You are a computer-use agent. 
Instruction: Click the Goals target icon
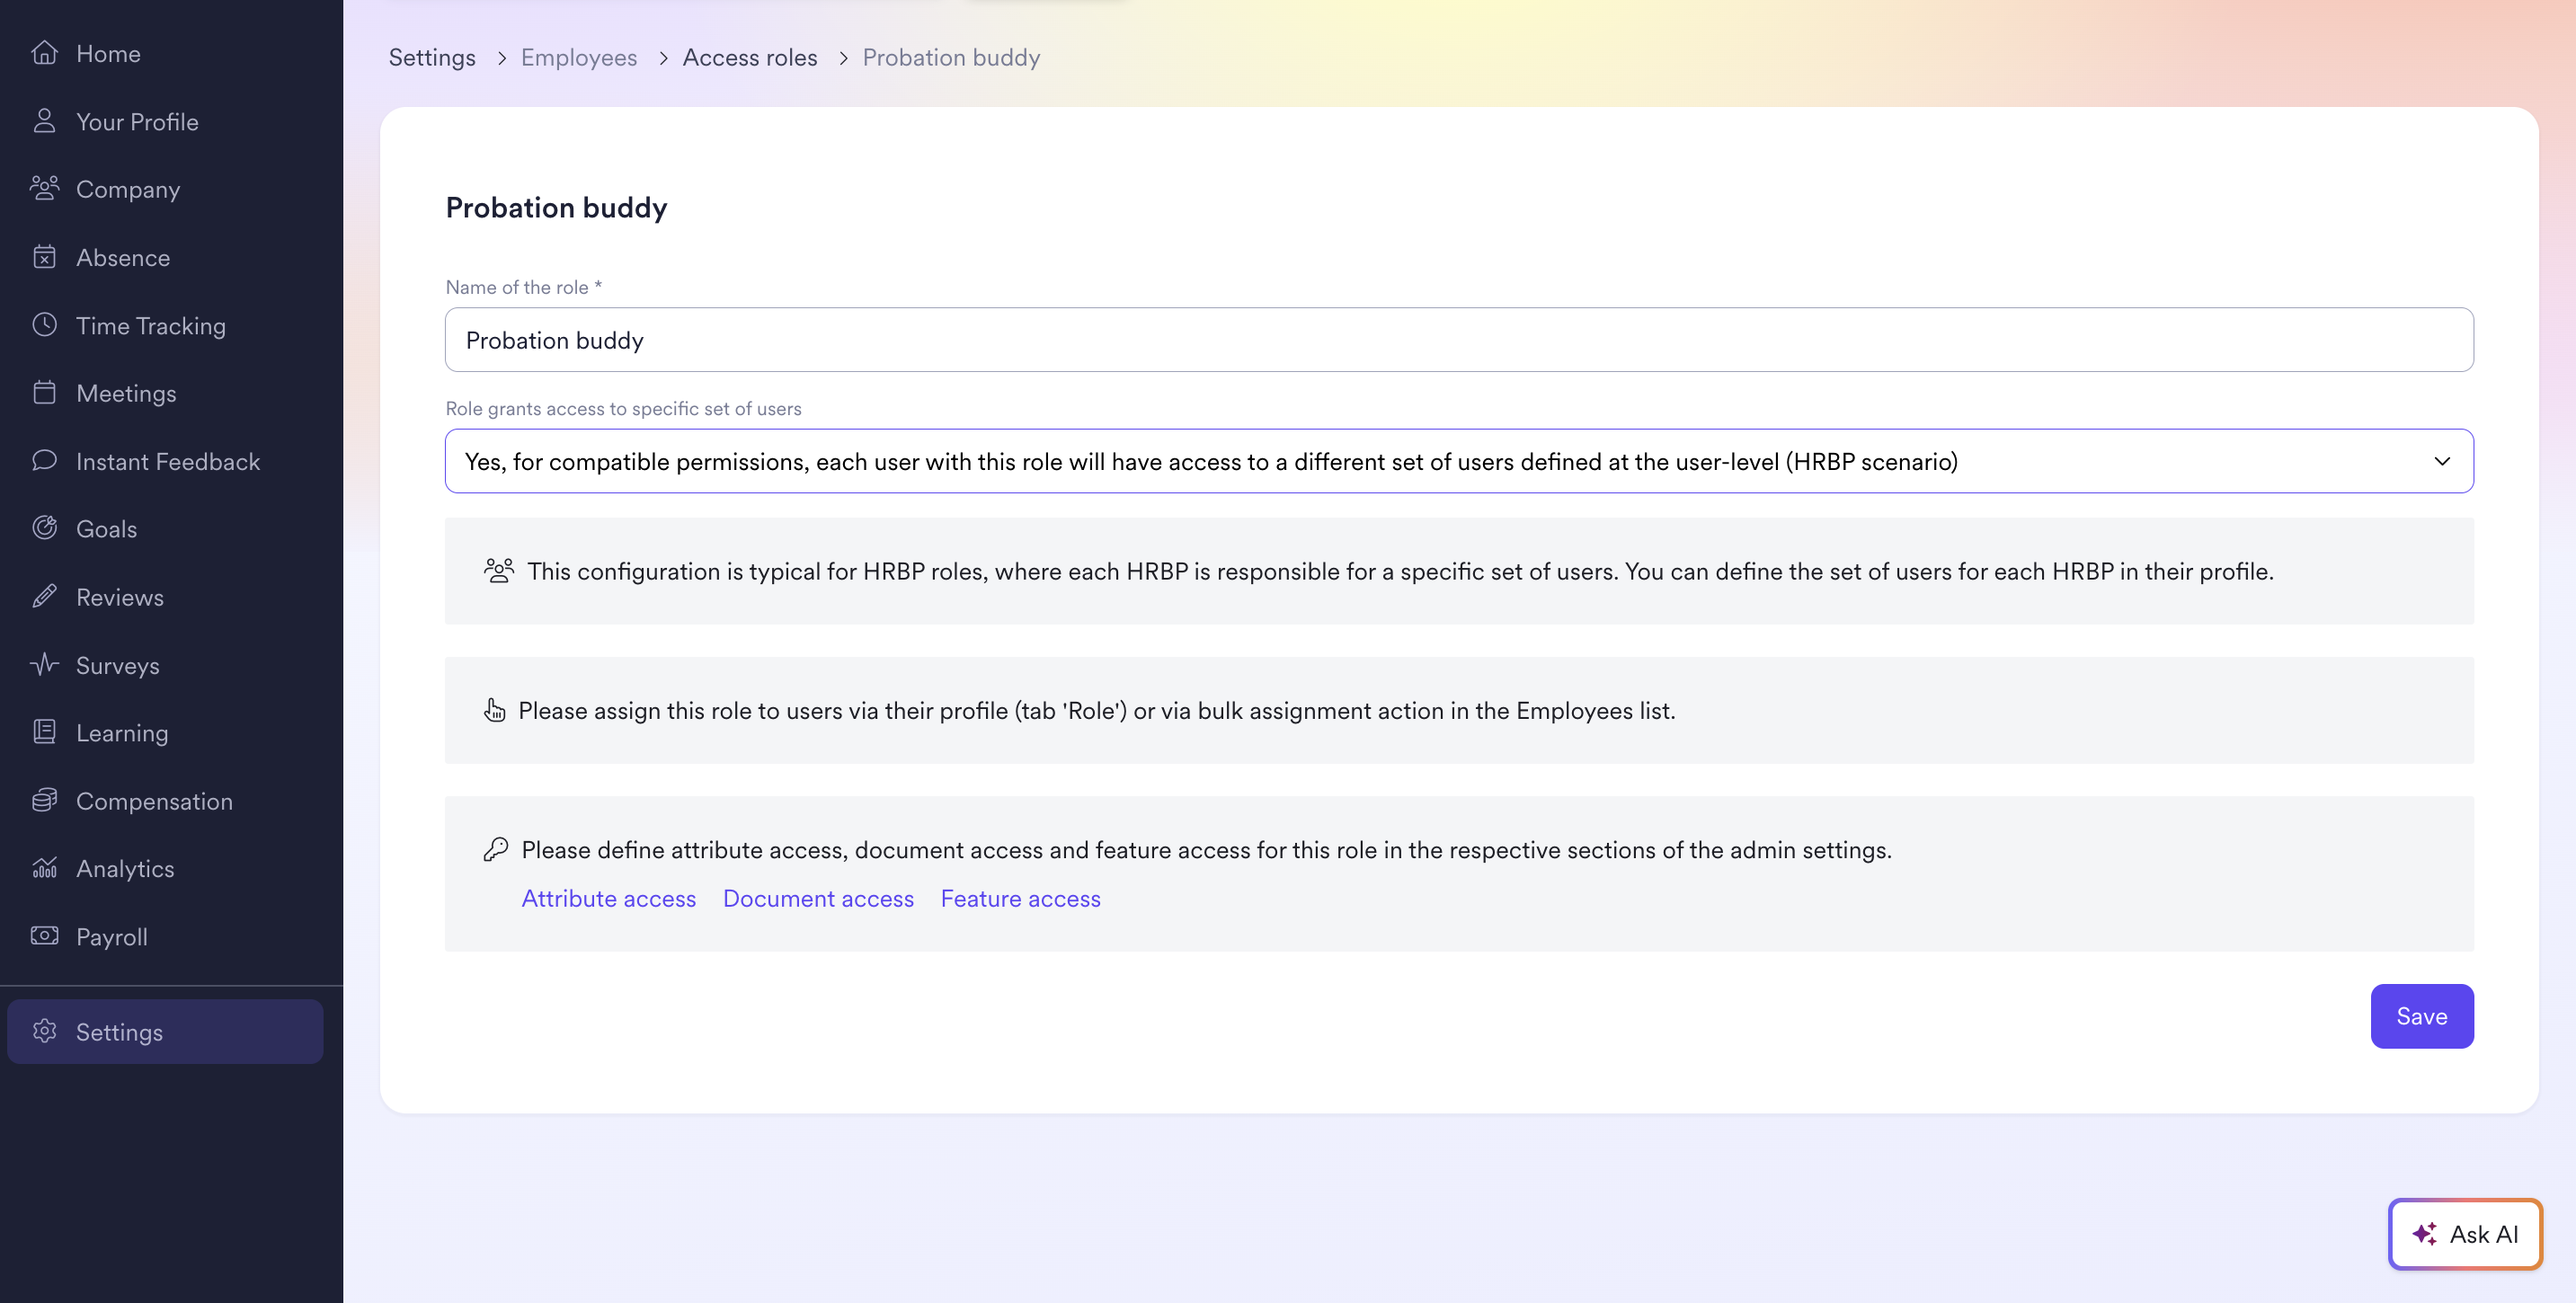44,528
